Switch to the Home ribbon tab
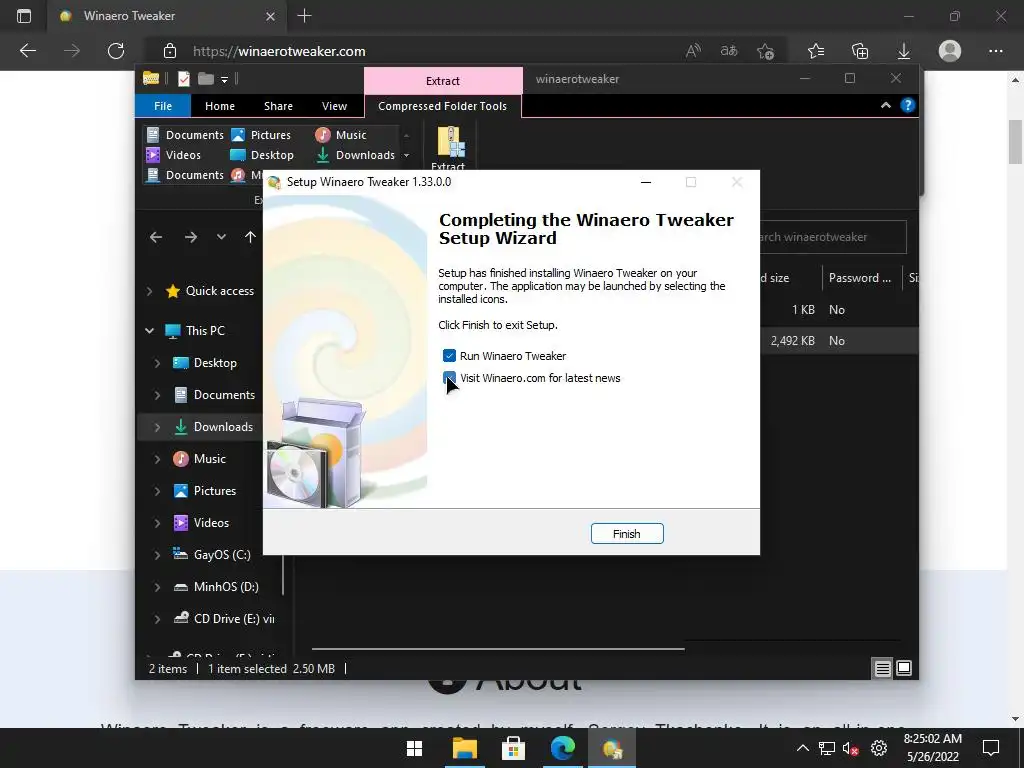This screenshot has height=768, width=1024. point(219,106)
